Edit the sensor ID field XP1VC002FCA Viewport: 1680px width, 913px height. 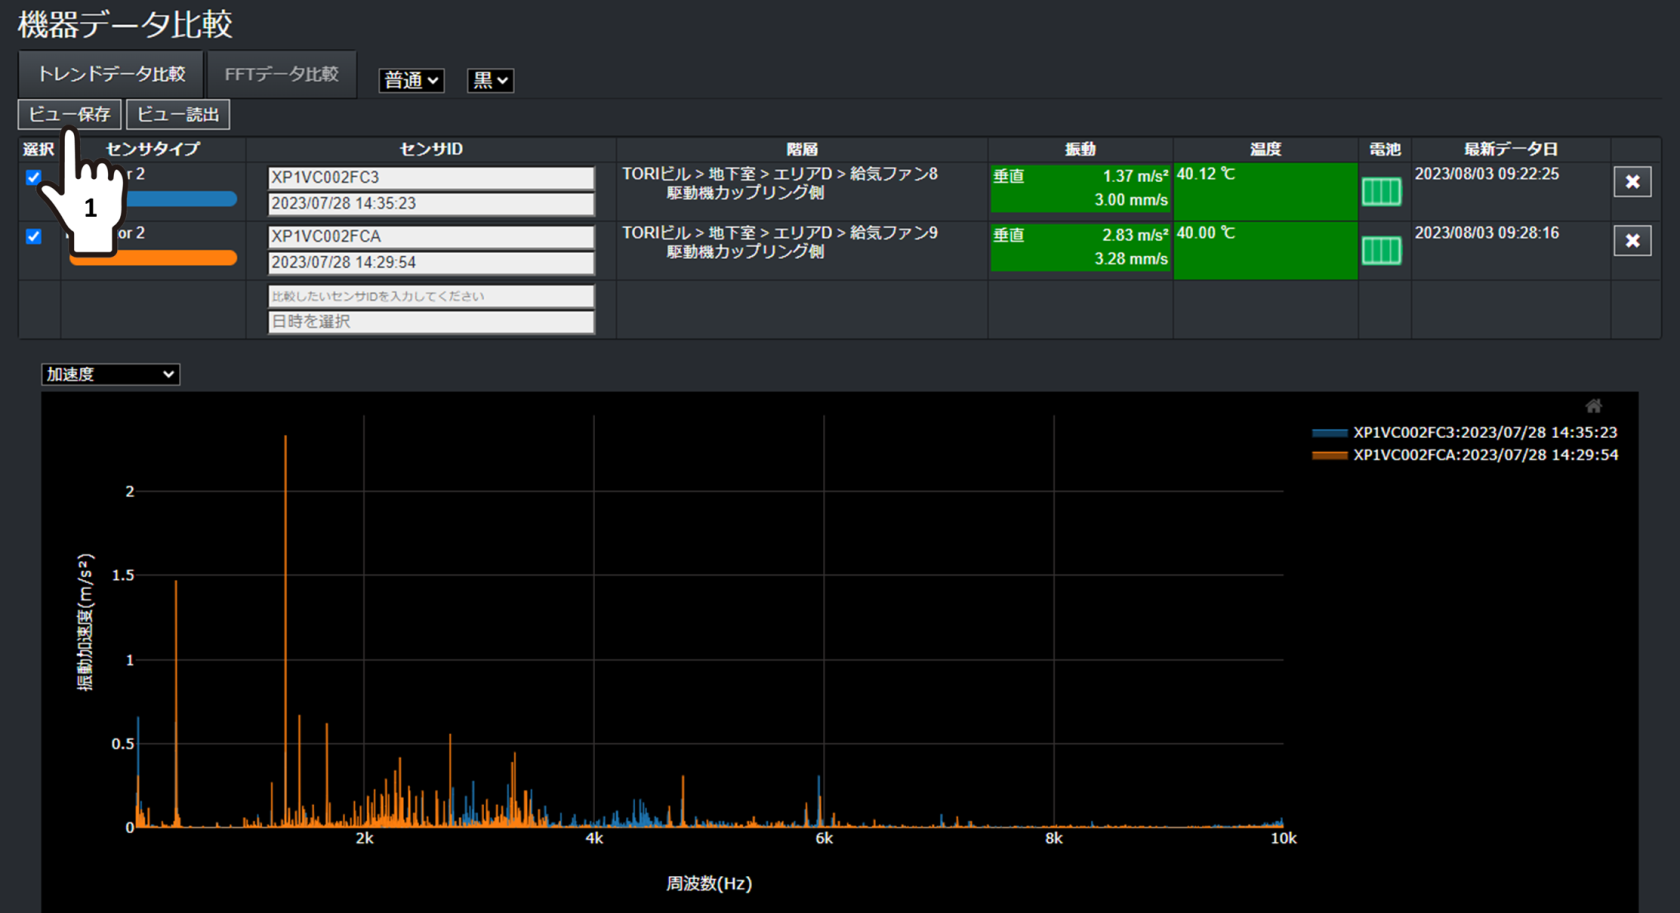pos(431,236)
